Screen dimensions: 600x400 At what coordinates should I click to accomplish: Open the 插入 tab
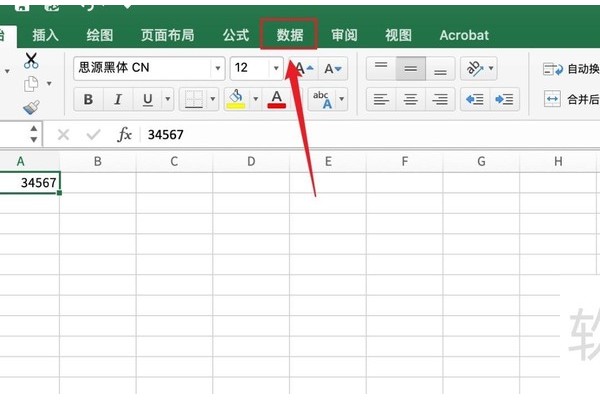point(46,35)
